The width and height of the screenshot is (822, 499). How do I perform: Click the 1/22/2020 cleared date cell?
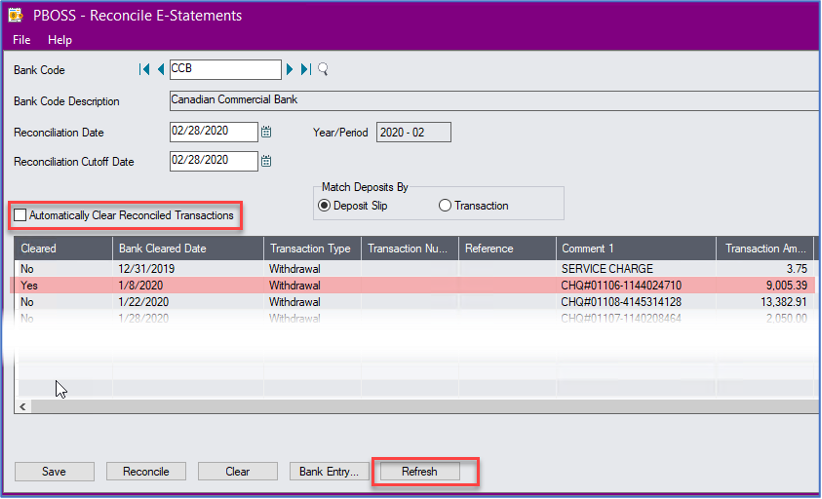tap(188, 302)
